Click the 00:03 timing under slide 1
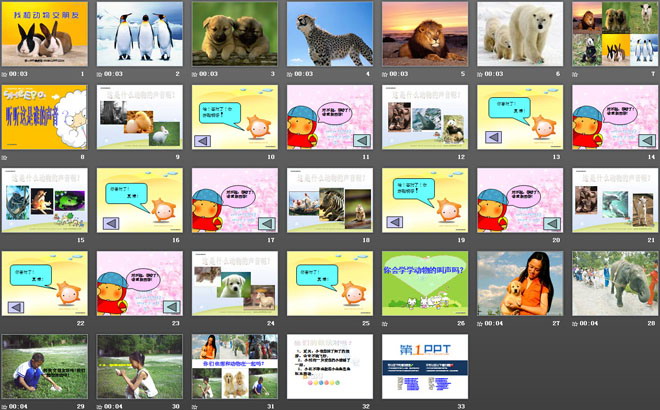The image size is (660, 410). coord(18,74)
